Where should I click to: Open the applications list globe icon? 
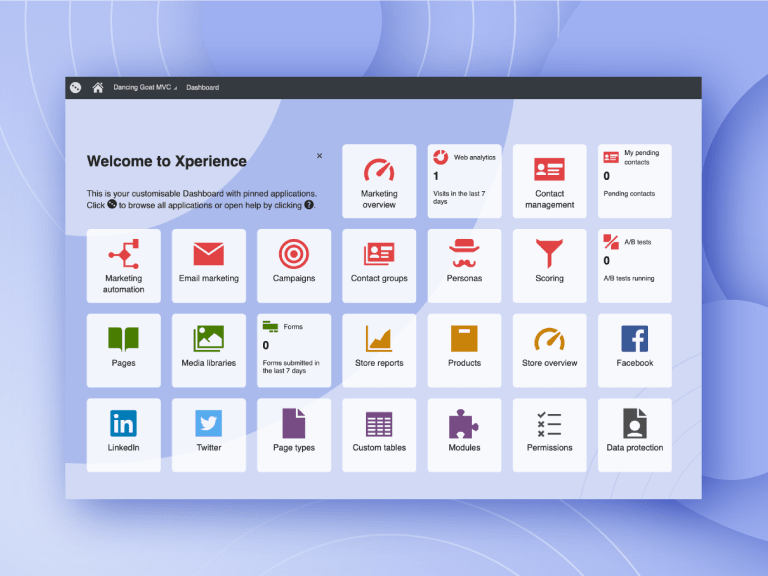coord(75,88)
